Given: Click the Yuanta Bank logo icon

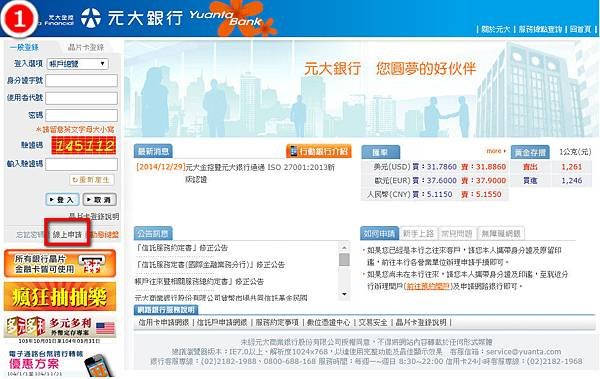Looking at the screenshot, I should pos(91,18).
